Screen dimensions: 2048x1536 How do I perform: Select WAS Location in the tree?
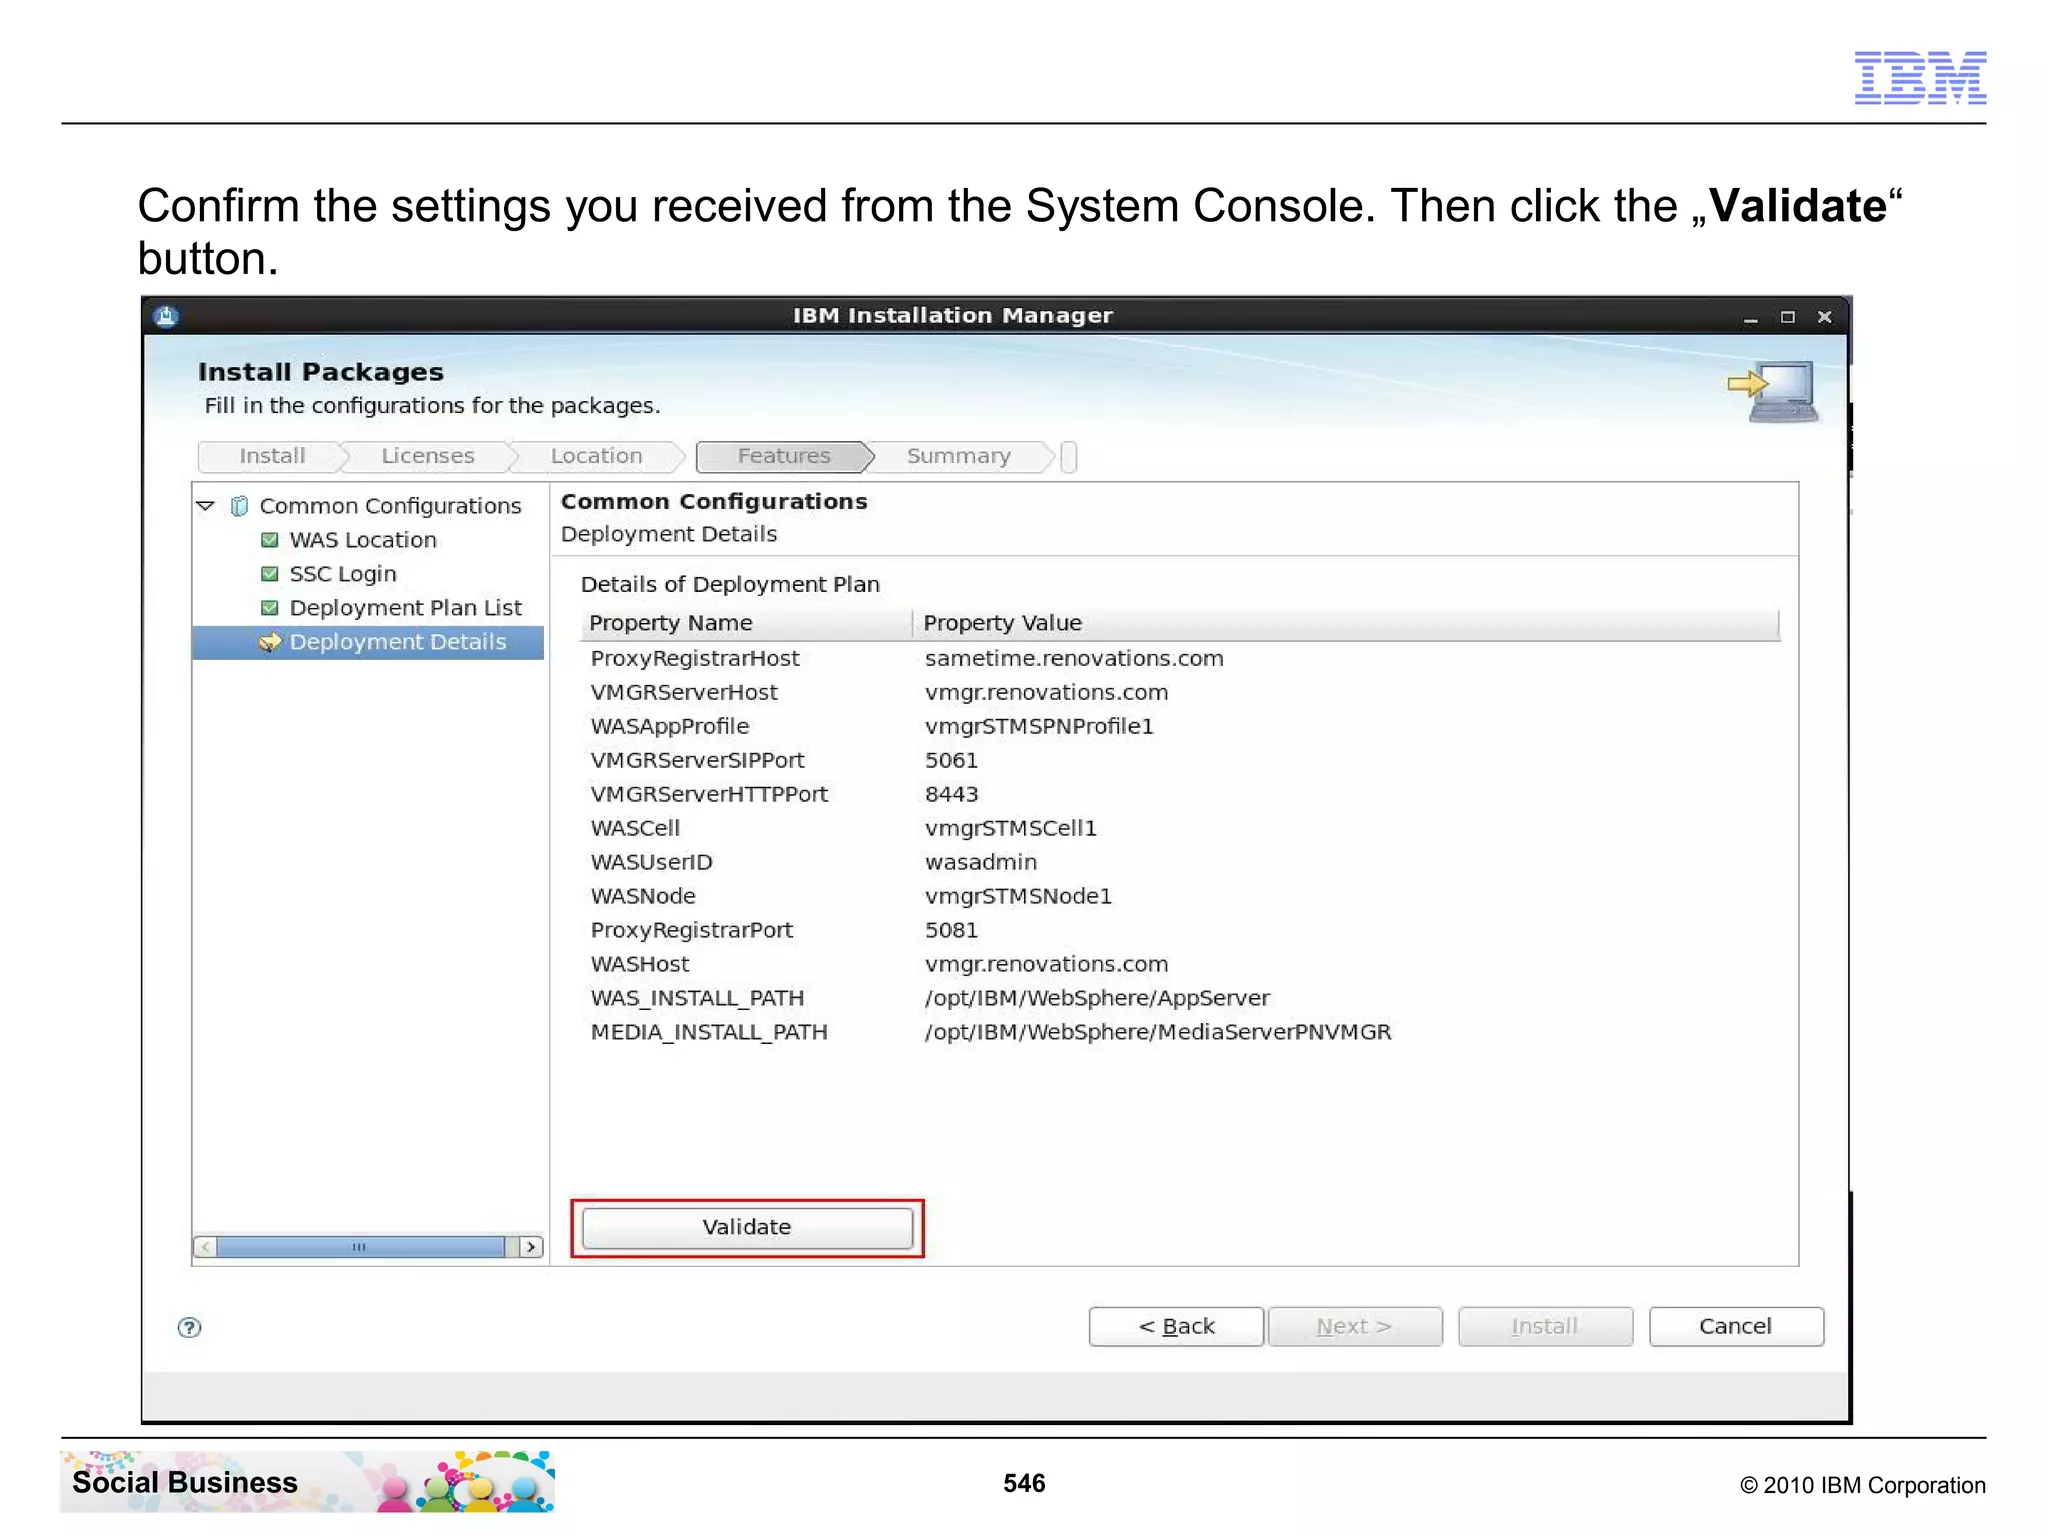363,540
